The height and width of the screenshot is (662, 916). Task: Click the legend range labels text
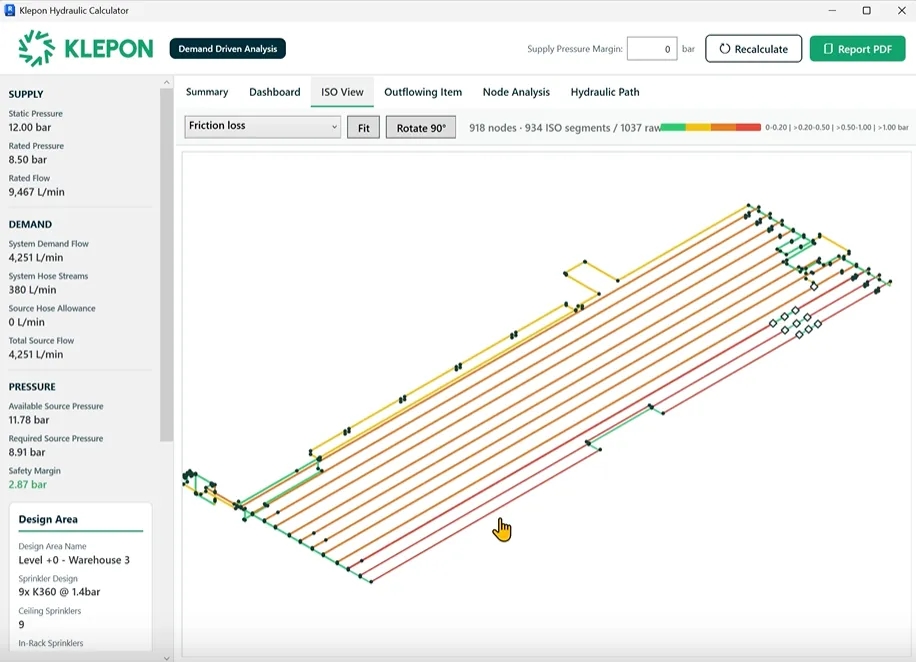pyautogui.click(x=837, y=127)
